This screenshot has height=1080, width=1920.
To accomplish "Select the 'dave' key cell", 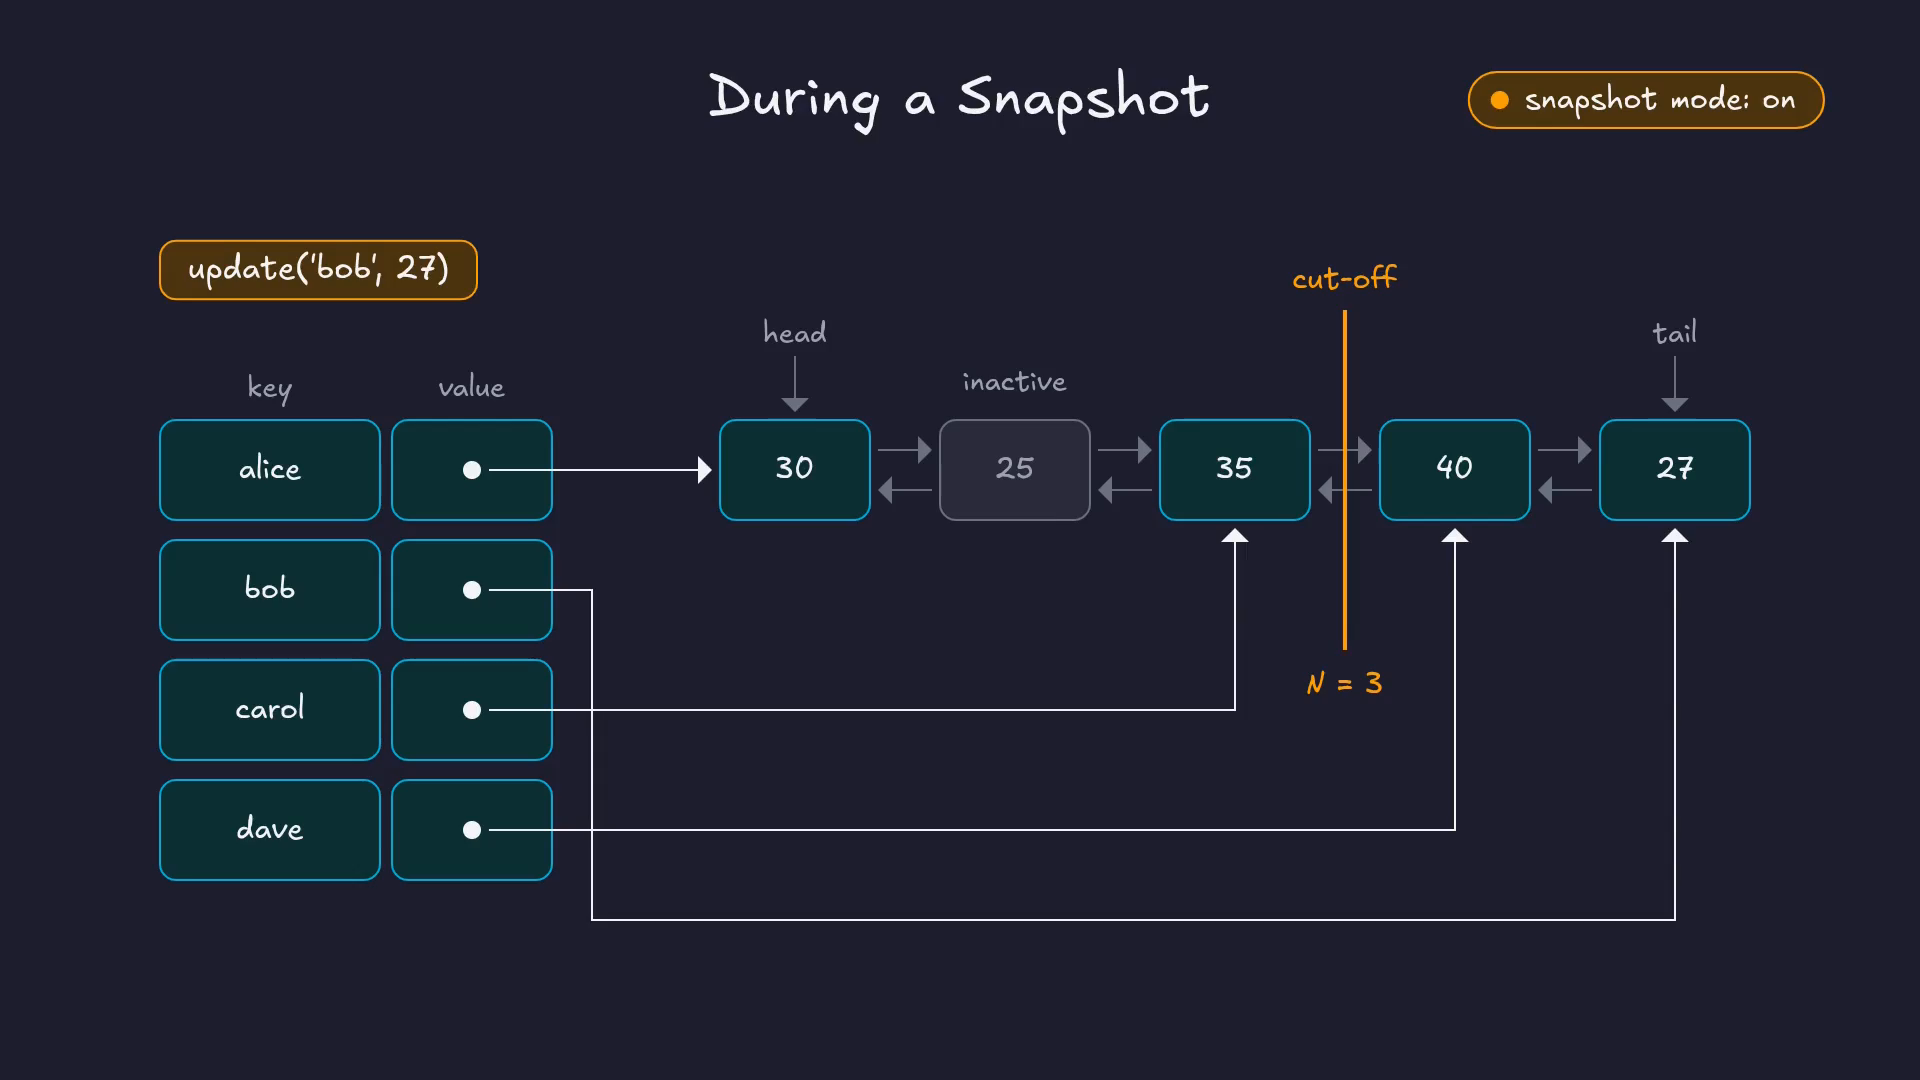I will pos(270,830).
